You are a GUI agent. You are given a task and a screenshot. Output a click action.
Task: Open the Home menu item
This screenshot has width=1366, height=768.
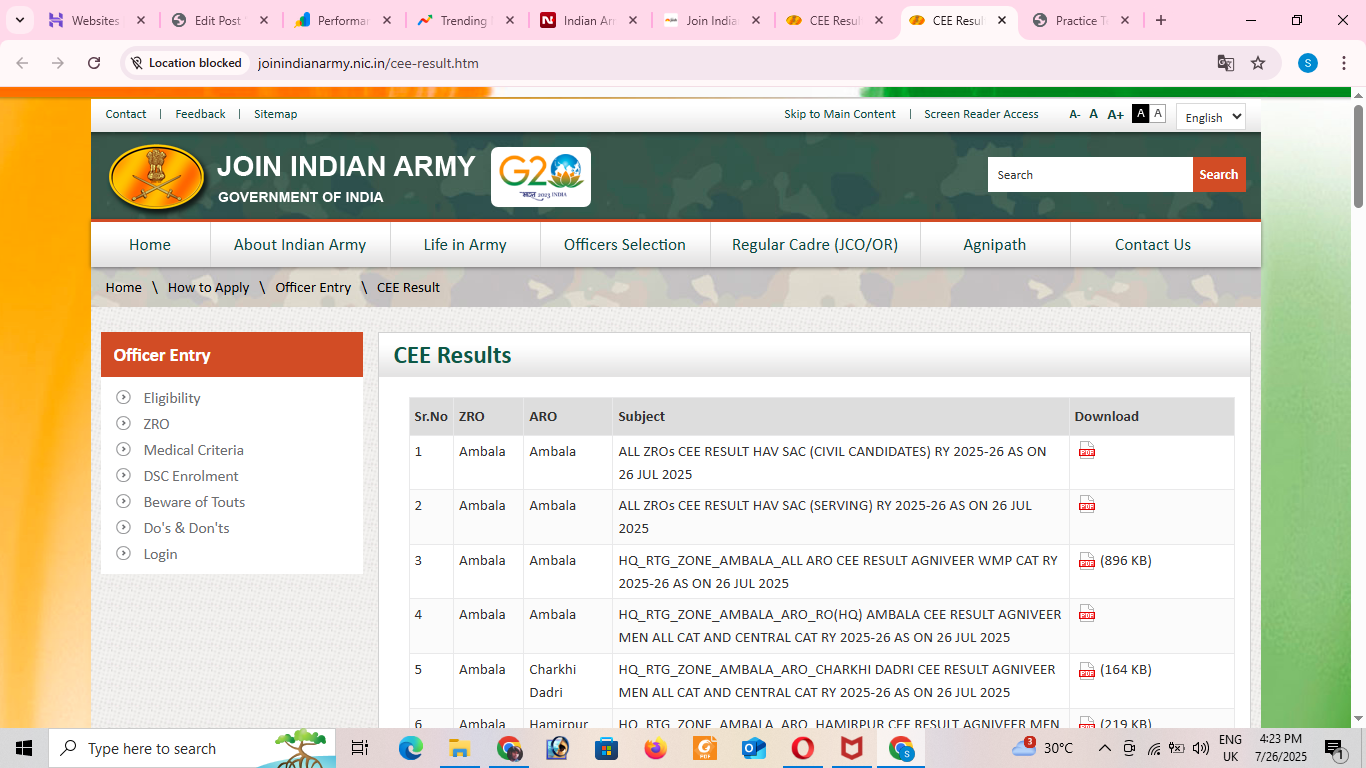pyautogui.click(x=150, y=244)
